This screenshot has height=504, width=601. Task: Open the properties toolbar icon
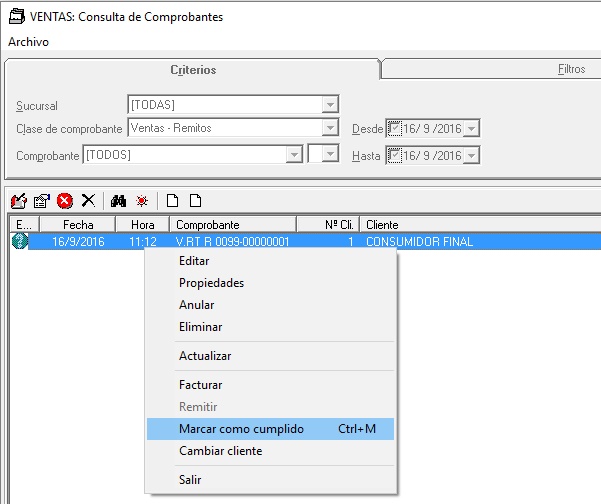pyautogui.click(x=41, y=200)
